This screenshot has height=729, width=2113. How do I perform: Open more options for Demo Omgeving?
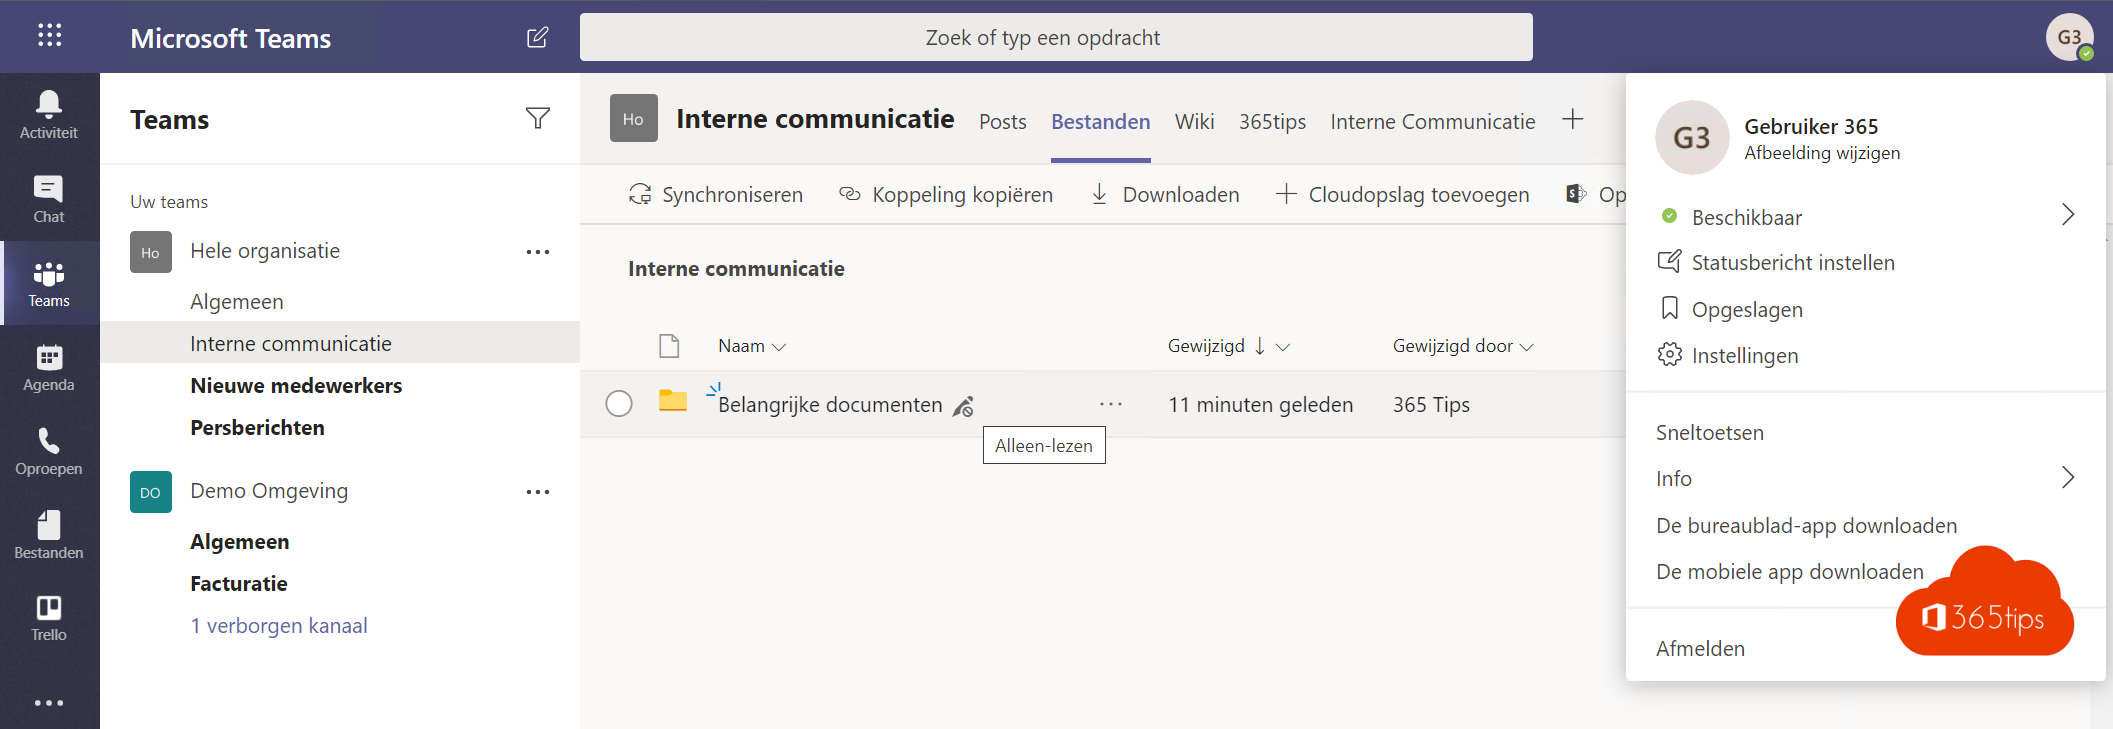(x=538, y=492)
